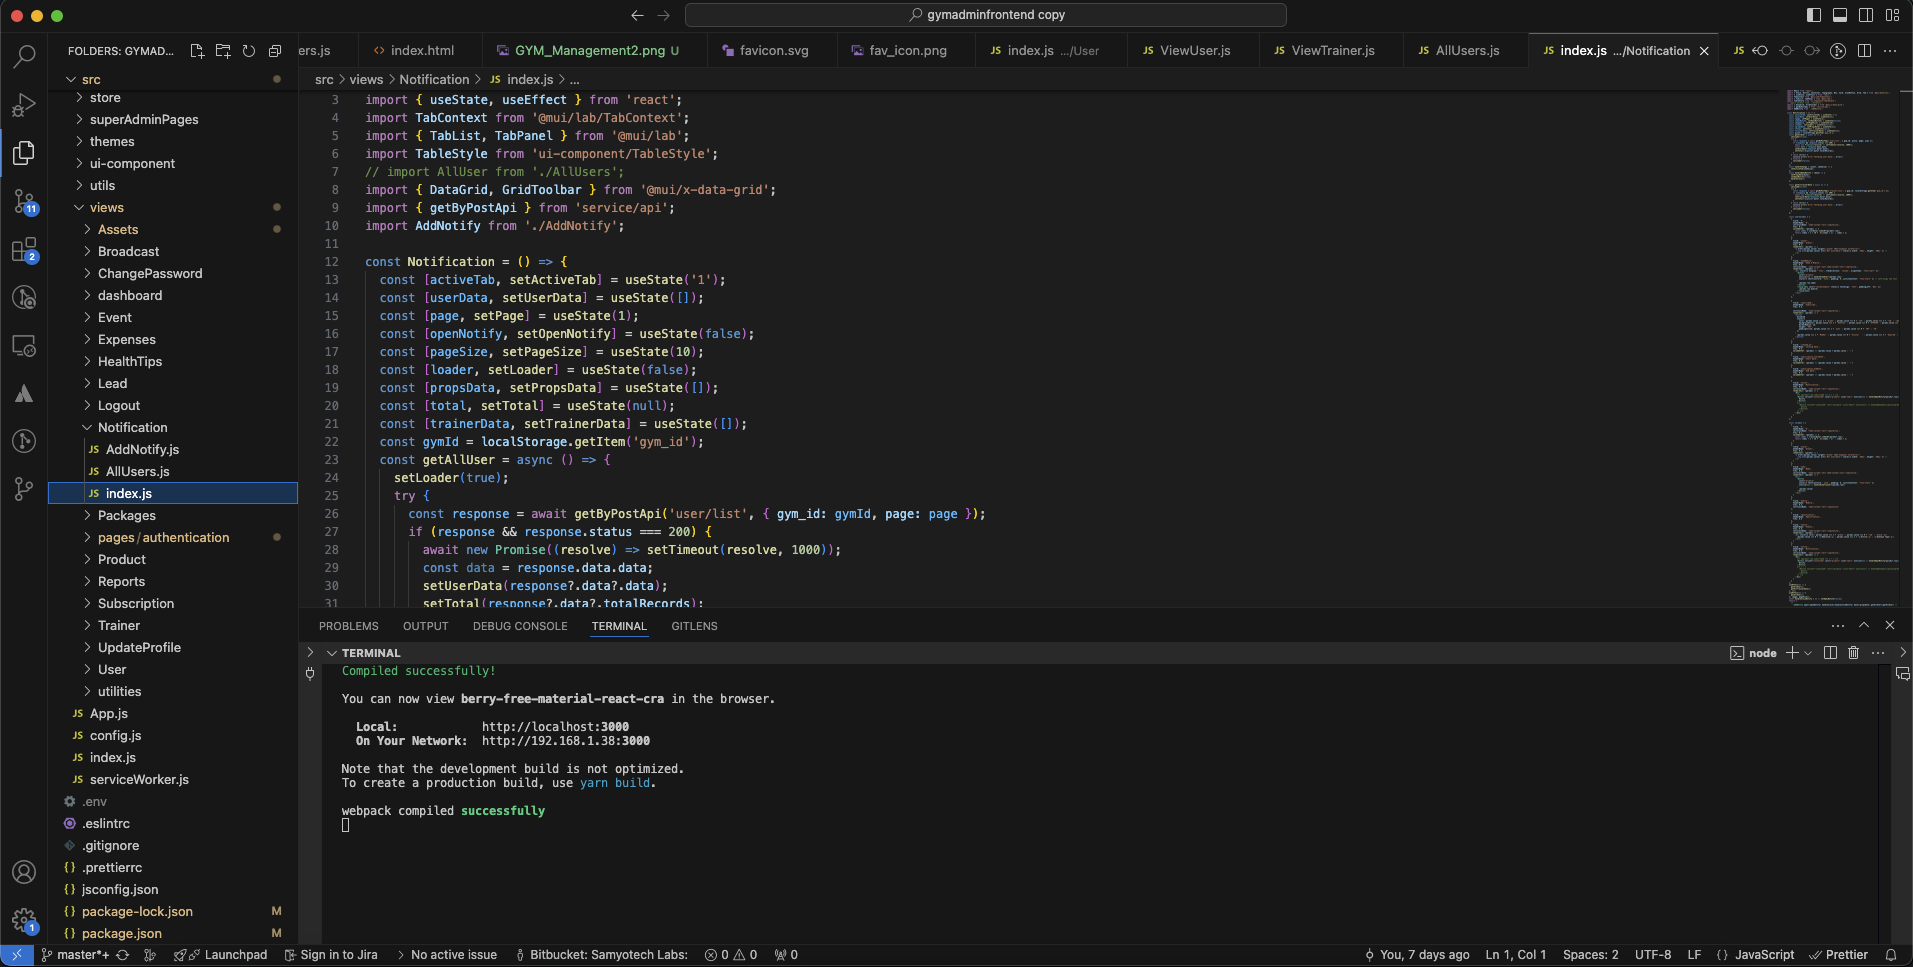Viewport: 1913px width, 967px height.
Task: Kill the terminal with trash icon
Action: coord(1853,653)
